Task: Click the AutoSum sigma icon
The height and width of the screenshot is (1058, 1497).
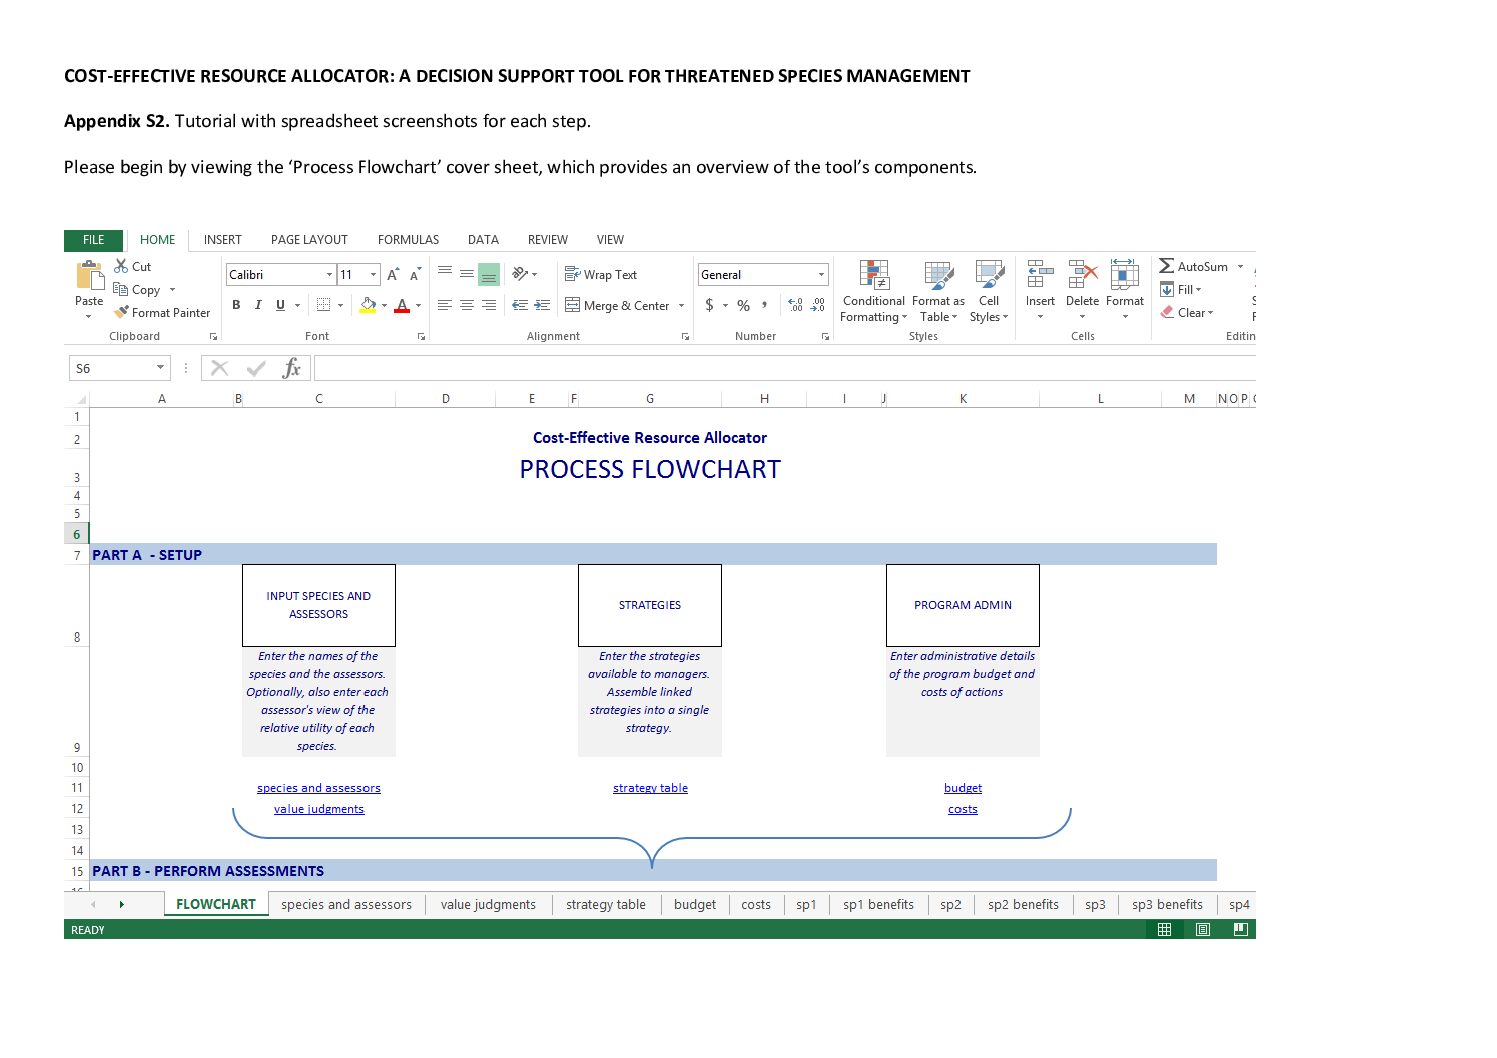Action: point(1166,266)
